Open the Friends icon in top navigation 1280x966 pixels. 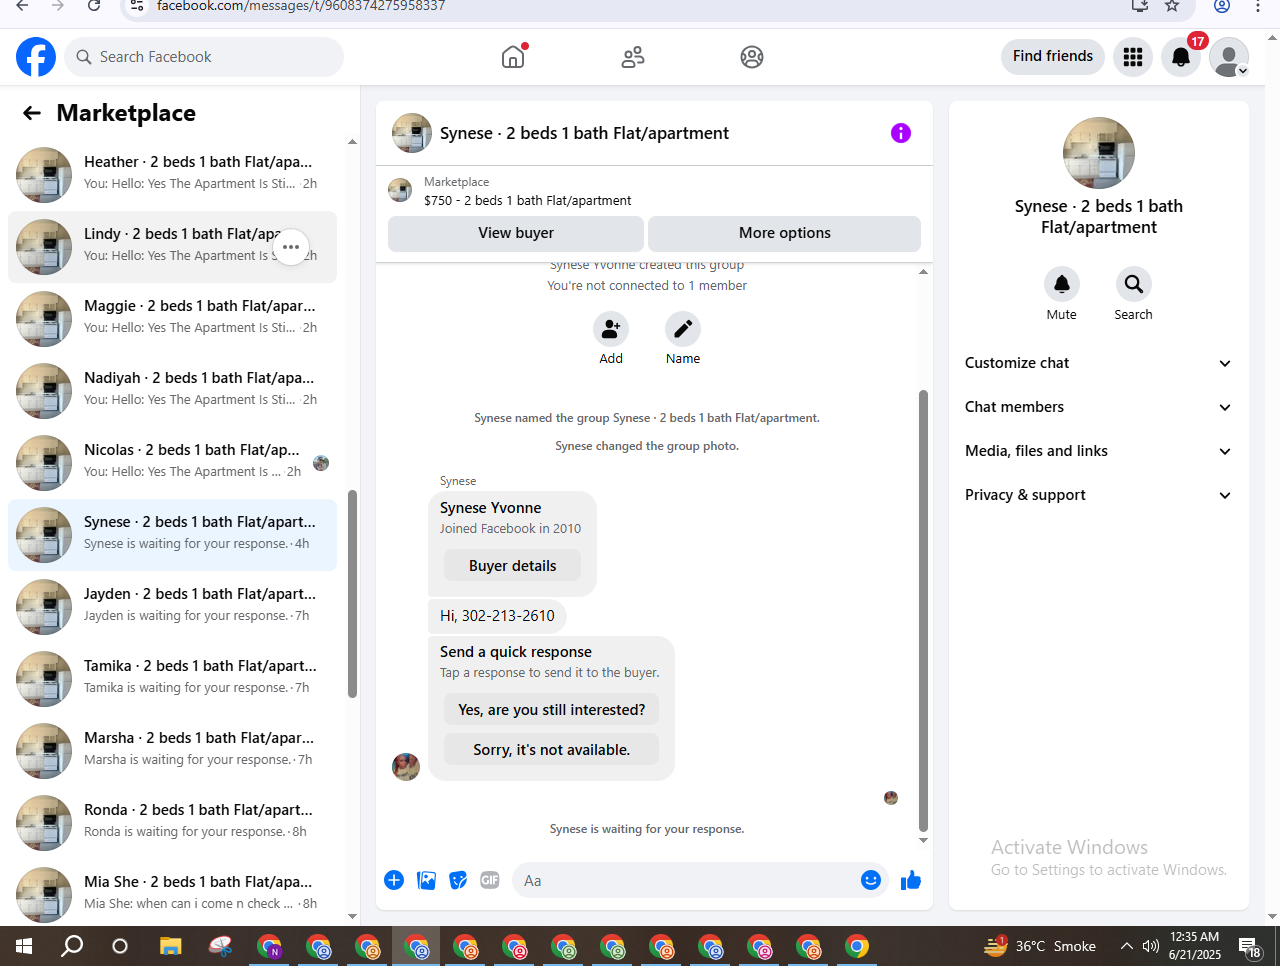[633, 57]
